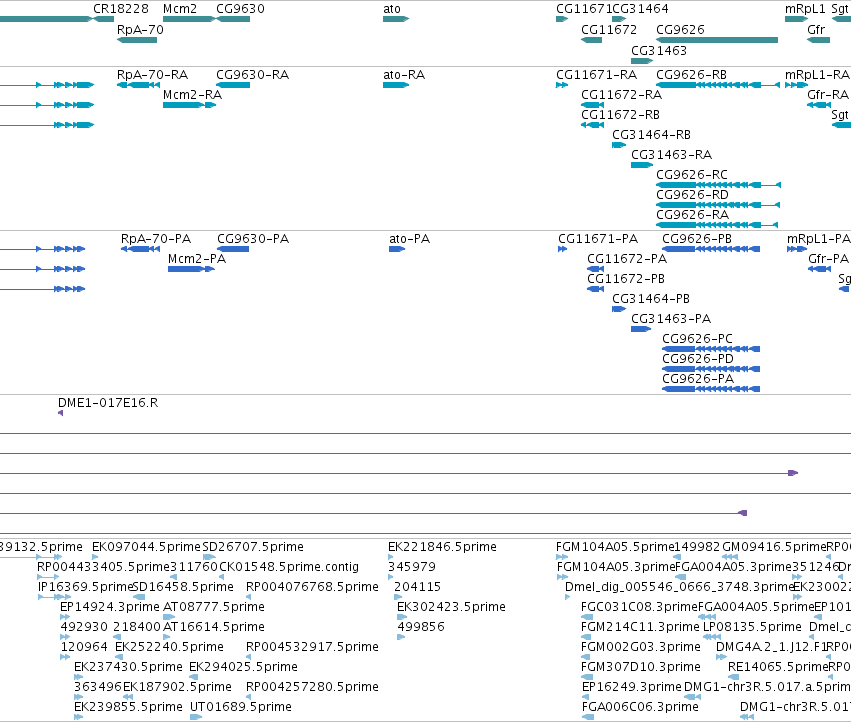
Task: Click the ato-RA transcript label
Action: (x=404, y=74)
